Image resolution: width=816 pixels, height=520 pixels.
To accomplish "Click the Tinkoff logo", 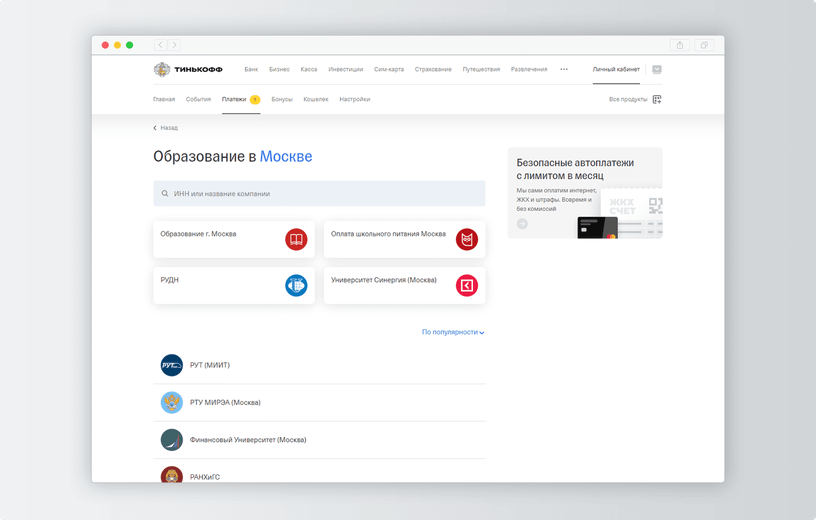I will click(188, 69).
